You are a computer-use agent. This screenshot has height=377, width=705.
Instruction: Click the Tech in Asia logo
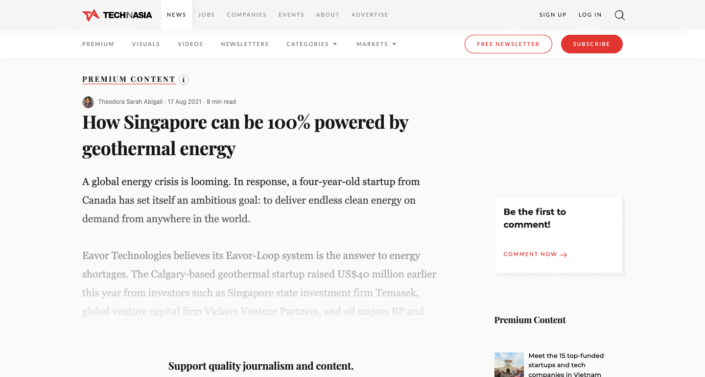pyautogui.click(x=117, y=15)
